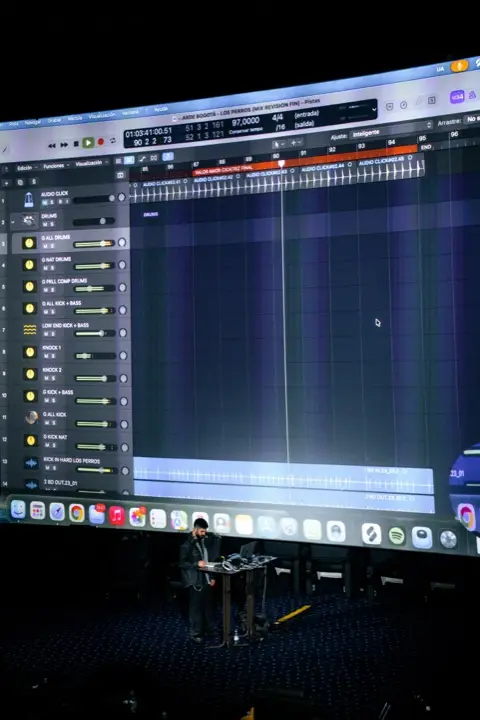Open the Grabar menu in menu bar

coord(54,121)
